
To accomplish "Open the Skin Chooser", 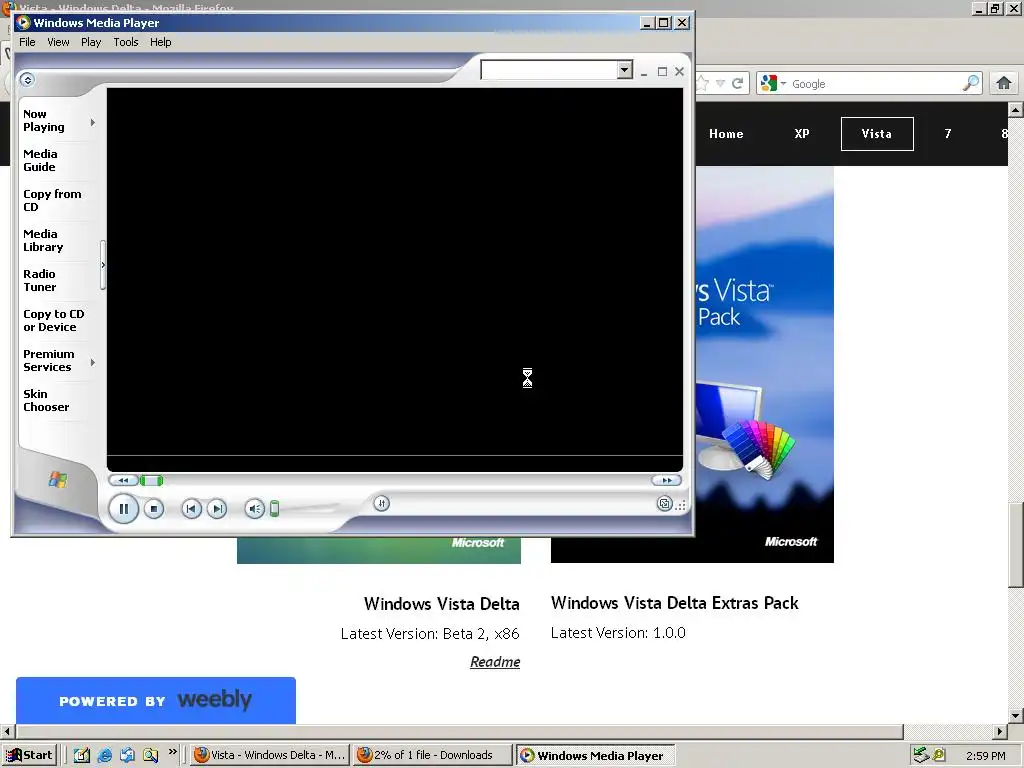I will coord(46,400).
